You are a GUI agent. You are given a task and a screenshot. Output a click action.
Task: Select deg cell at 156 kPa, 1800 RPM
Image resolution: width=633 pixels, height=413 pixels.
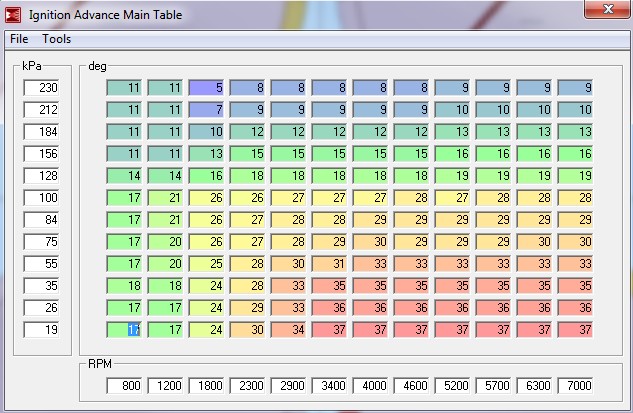pyautogui.click(x=206, y=154)
